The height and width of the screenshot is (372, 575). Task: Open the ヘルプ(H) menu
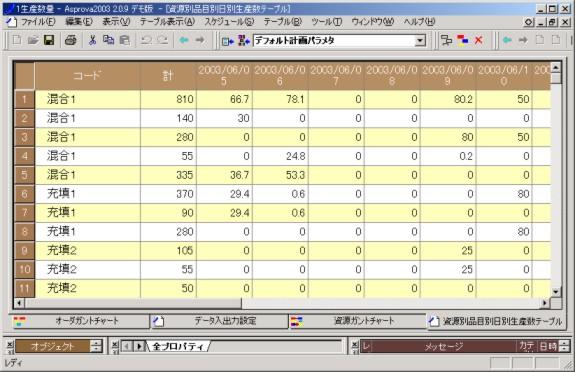coord(419,22)
